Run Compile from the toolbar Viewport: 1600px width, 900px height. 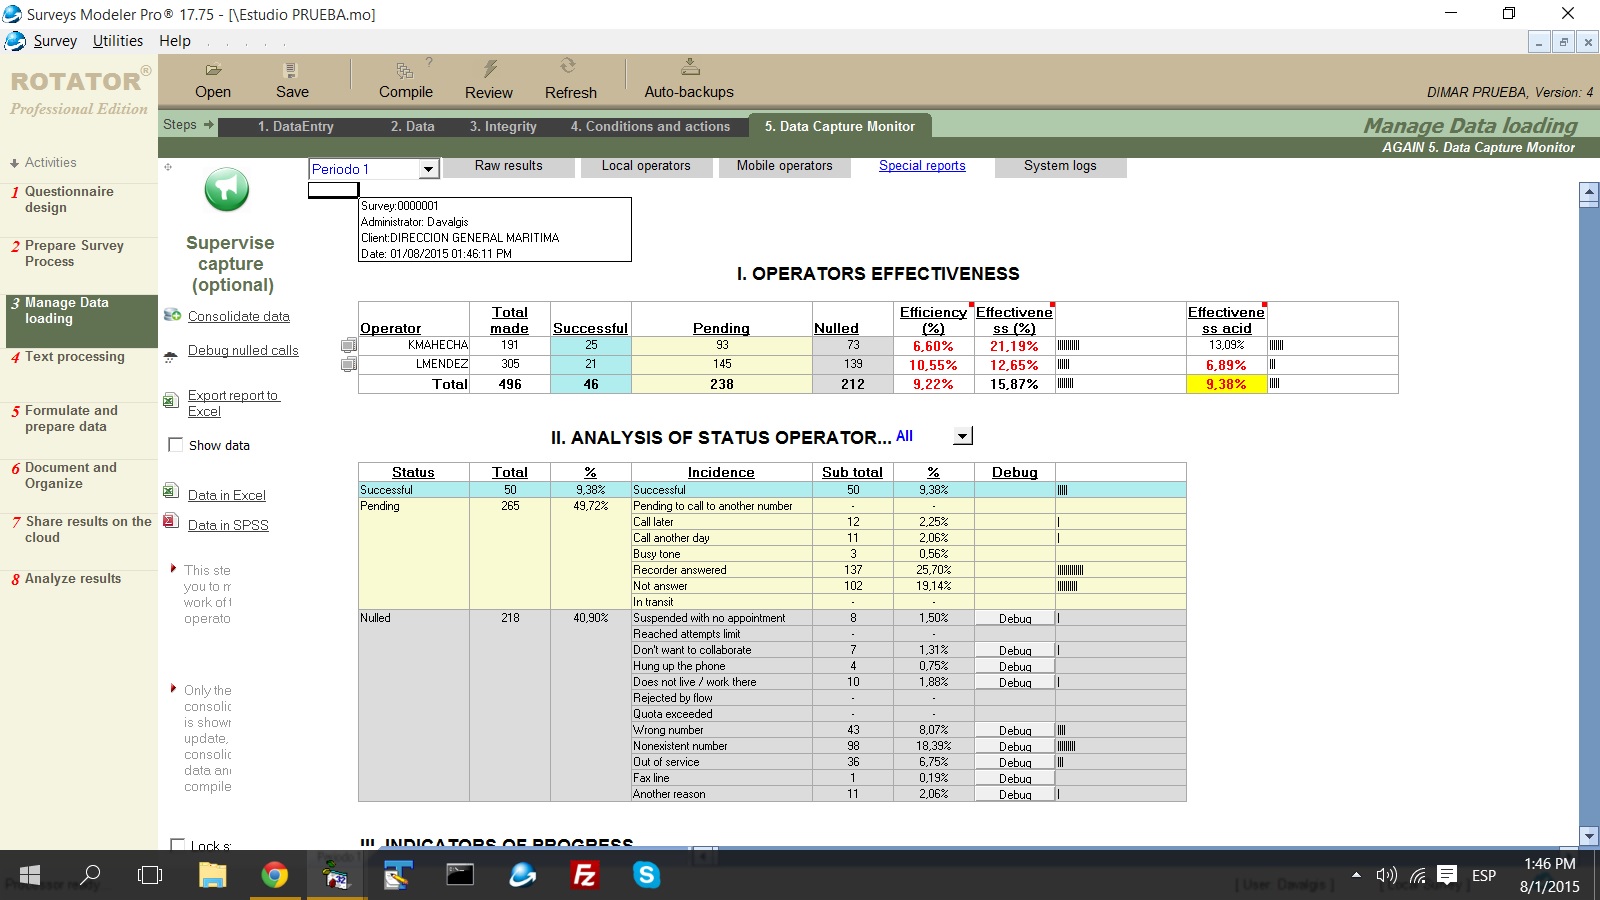pyautogui.click(x=405, y=71)
